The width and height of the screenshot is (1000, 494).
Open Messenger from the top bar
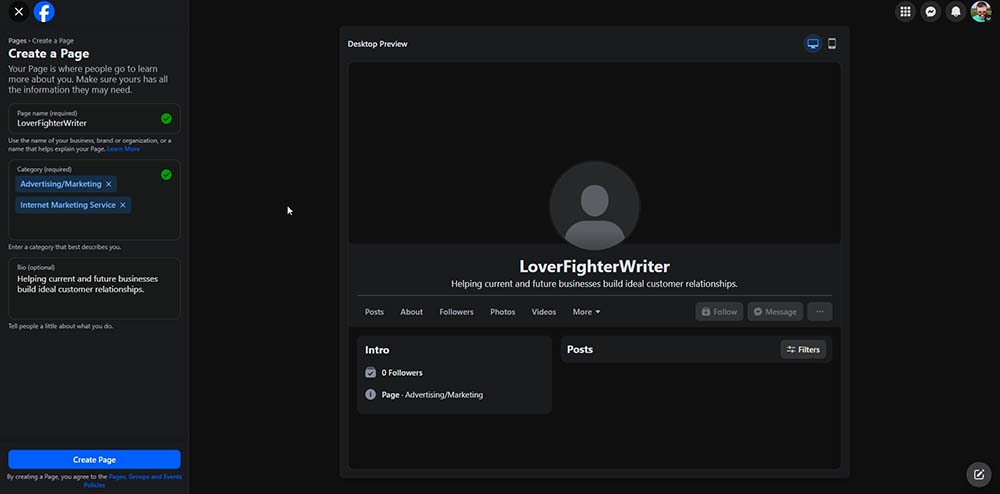(x=931, y=12)
